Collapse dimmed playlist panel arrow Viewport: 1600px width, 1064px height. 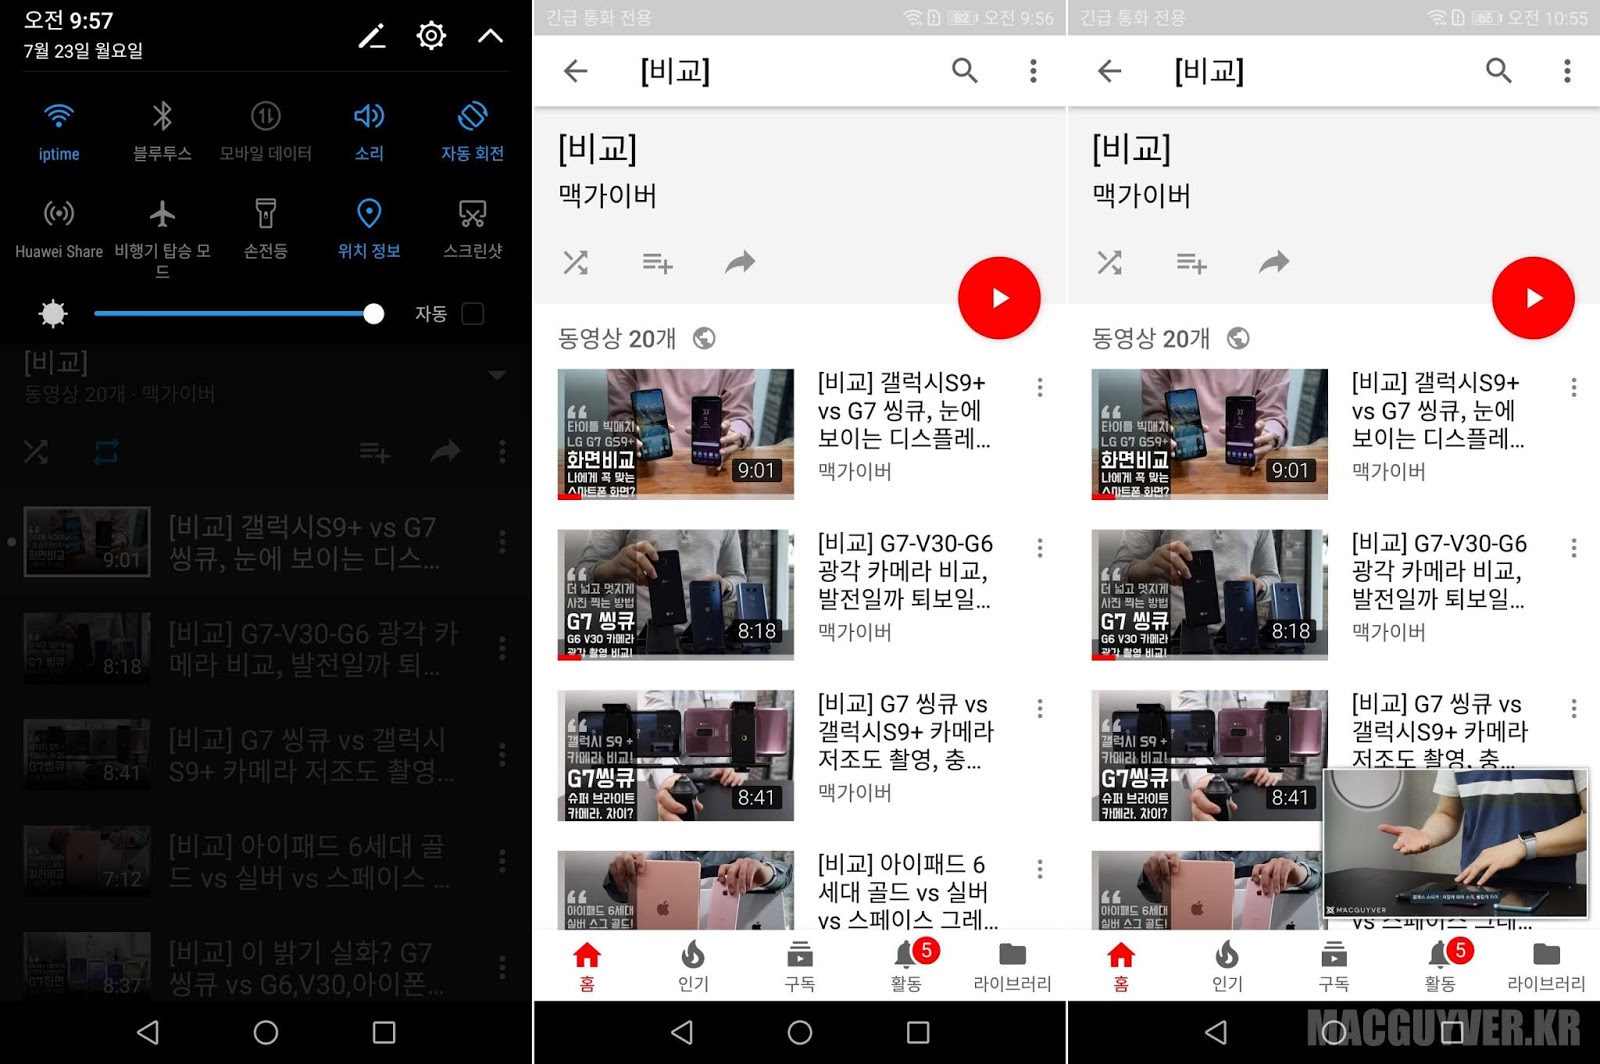point(497,375)
